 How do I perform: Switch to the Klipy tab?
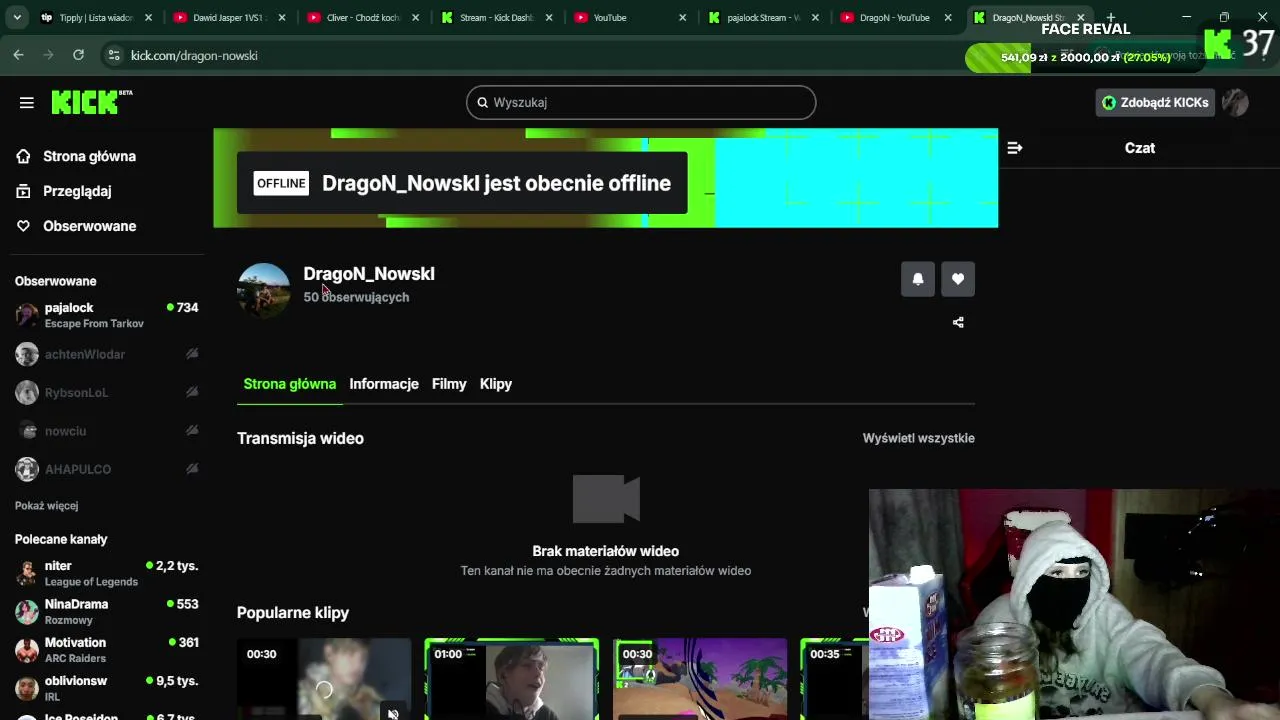(496, 384)
